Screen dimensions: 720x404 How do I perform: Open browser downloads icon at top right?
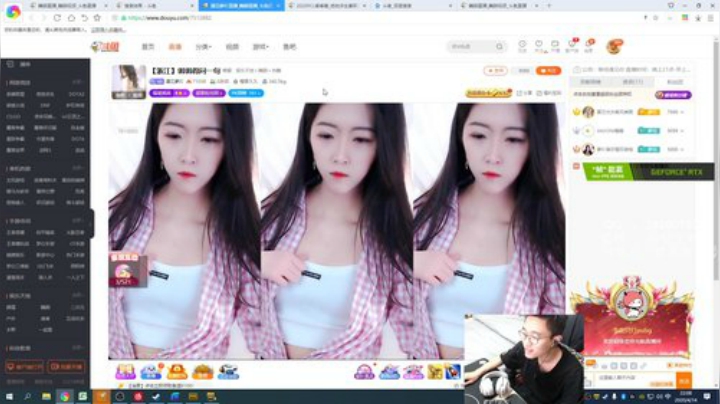coord(698,18)
